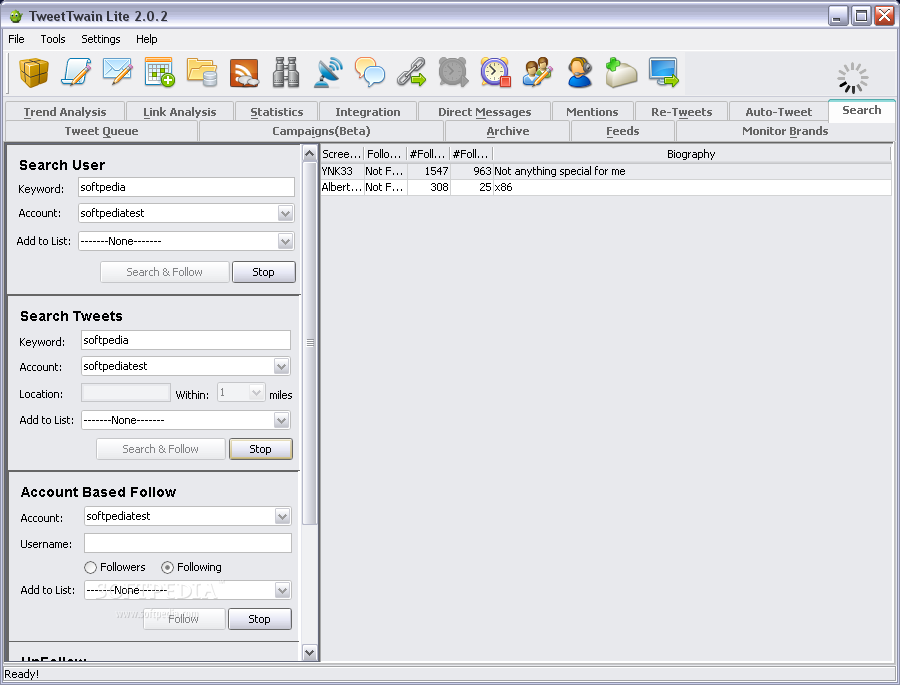Viewport: 900px width, 685px height.
Task: Open the Archive tab
Action: tap(507, 131)
